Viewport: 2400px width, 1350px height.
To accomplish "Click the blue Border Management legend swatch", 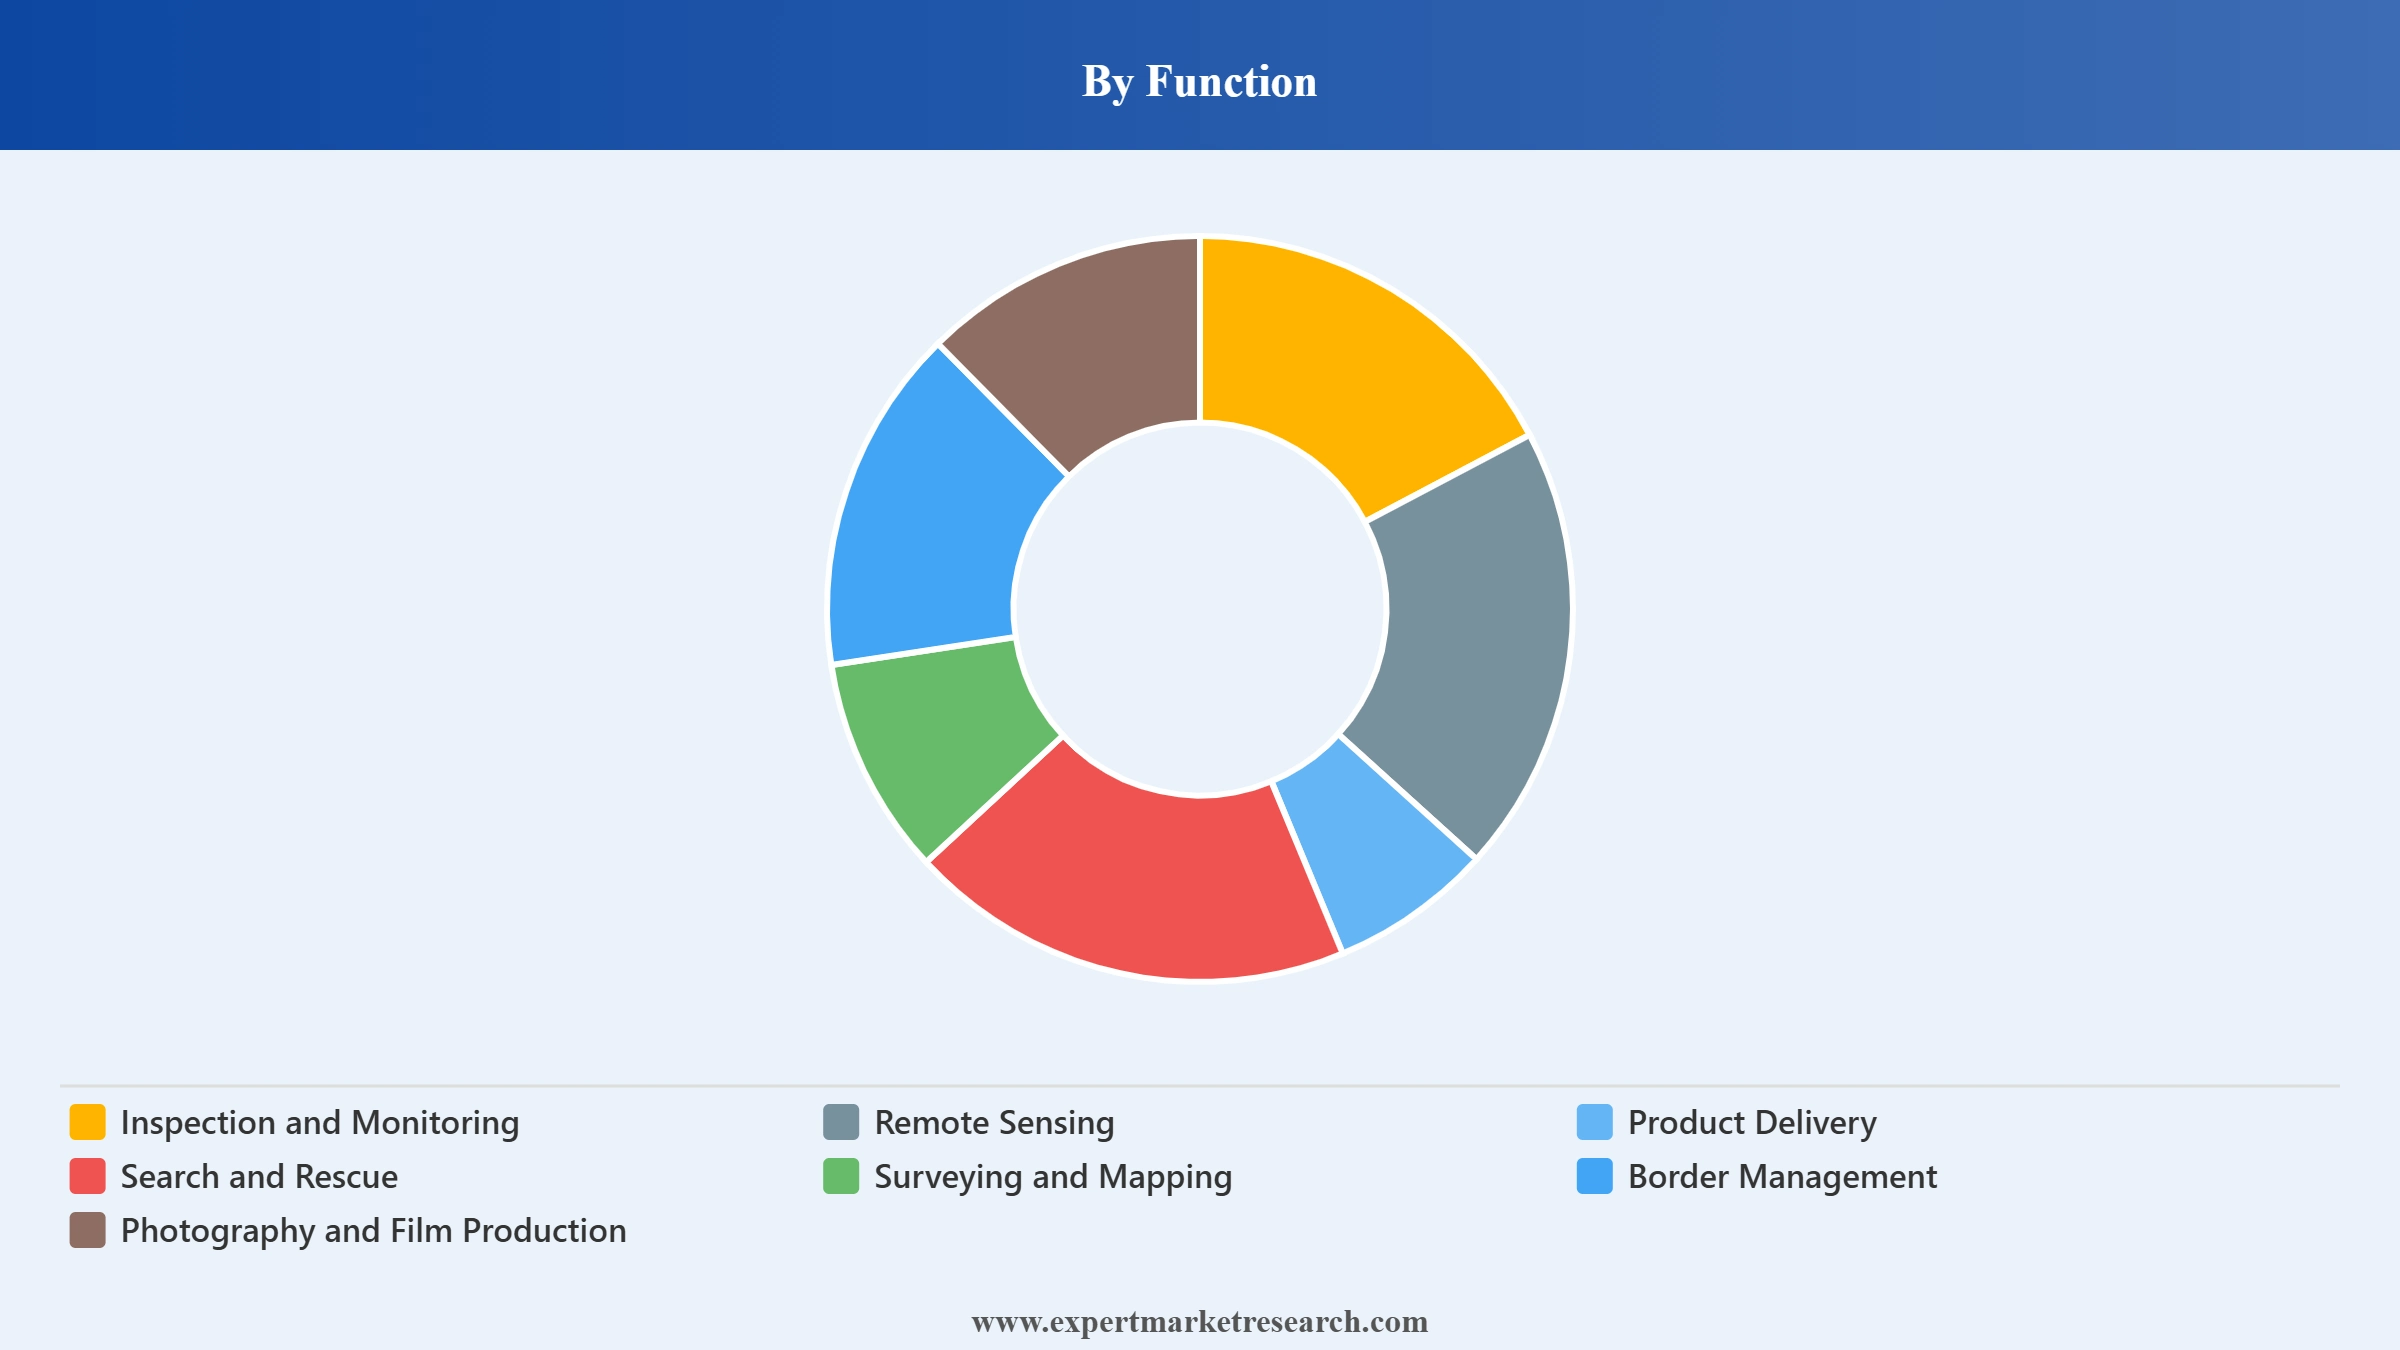I will [x=1595, y=1176].
